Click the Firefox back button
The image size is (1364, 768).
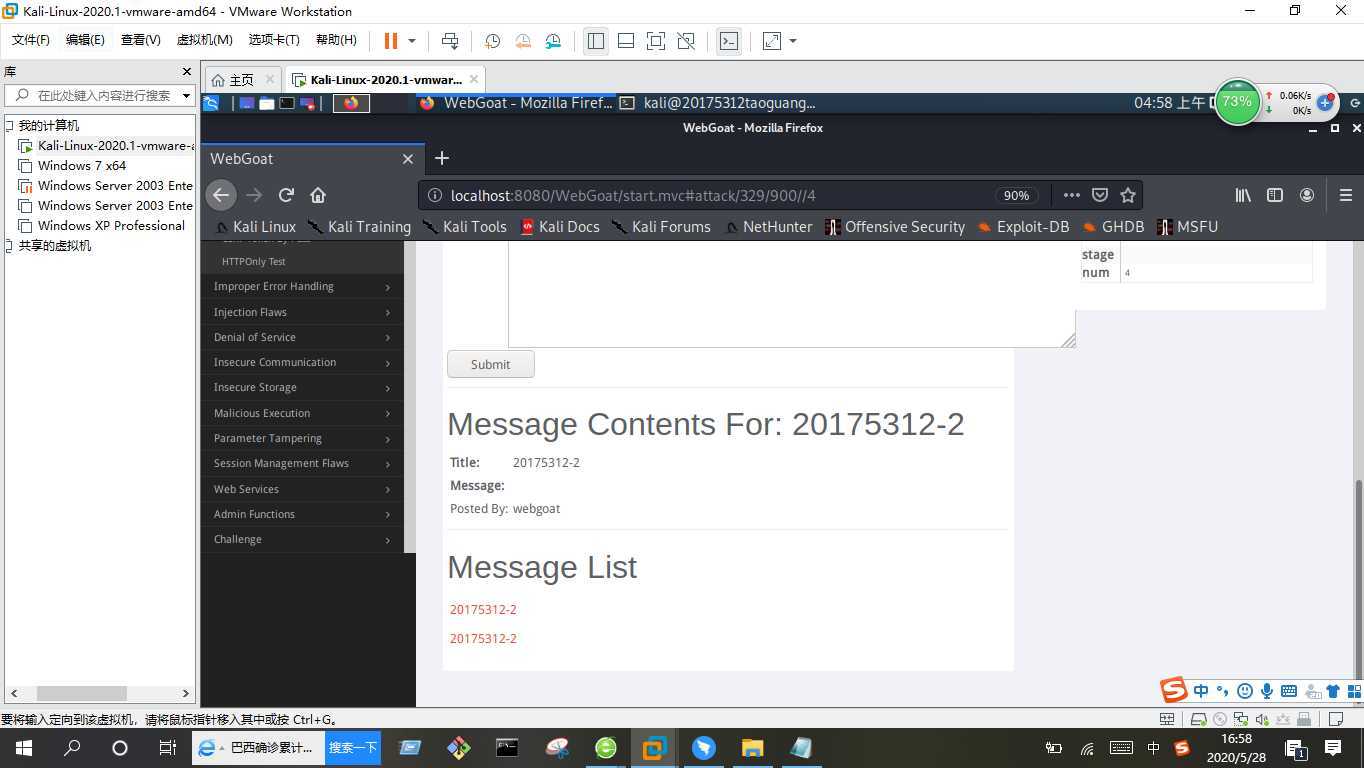221,195
